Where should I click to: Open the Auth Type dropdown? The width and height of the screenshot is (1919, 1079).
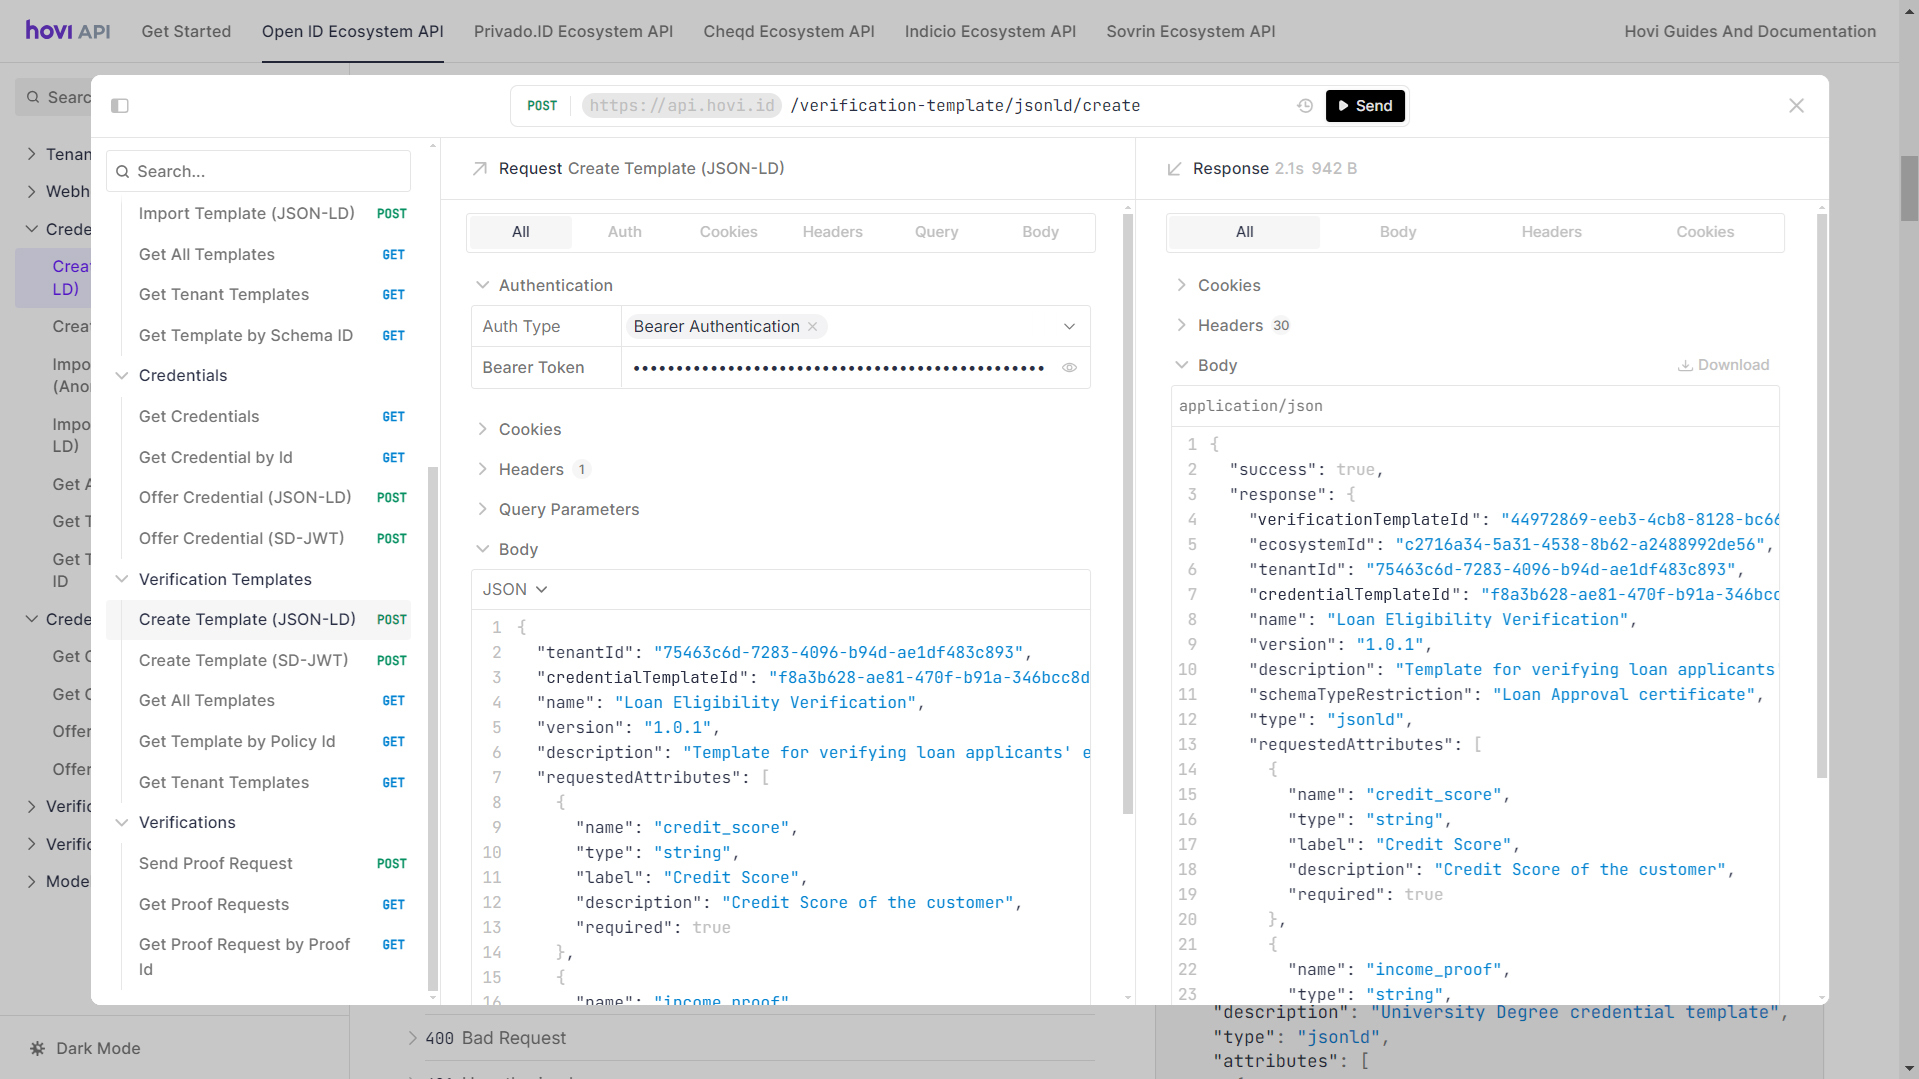pos(1069,327)
